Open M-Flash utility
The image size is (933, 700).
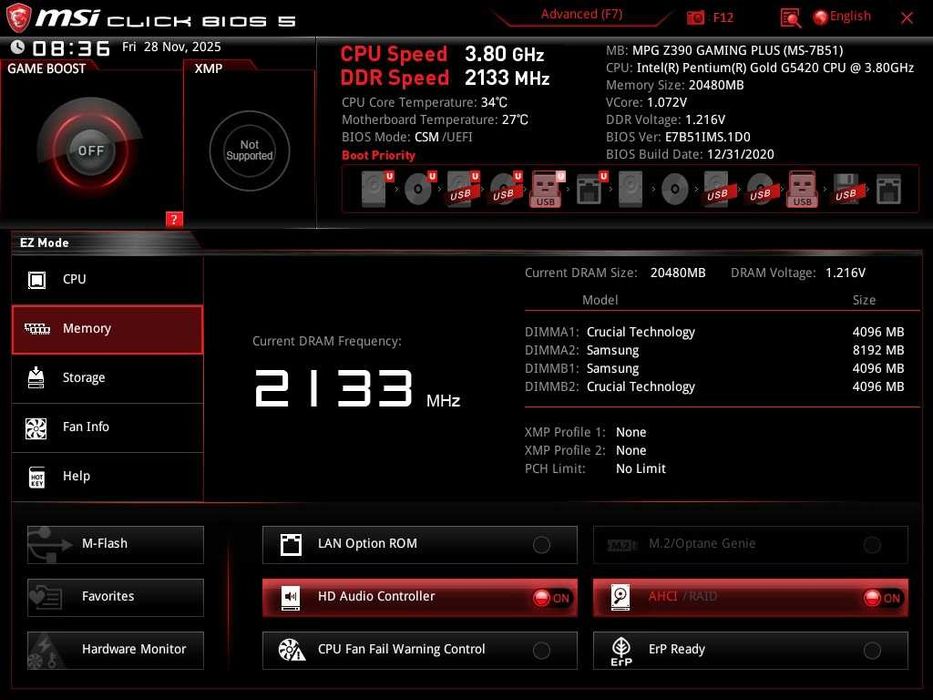[115, 544]
